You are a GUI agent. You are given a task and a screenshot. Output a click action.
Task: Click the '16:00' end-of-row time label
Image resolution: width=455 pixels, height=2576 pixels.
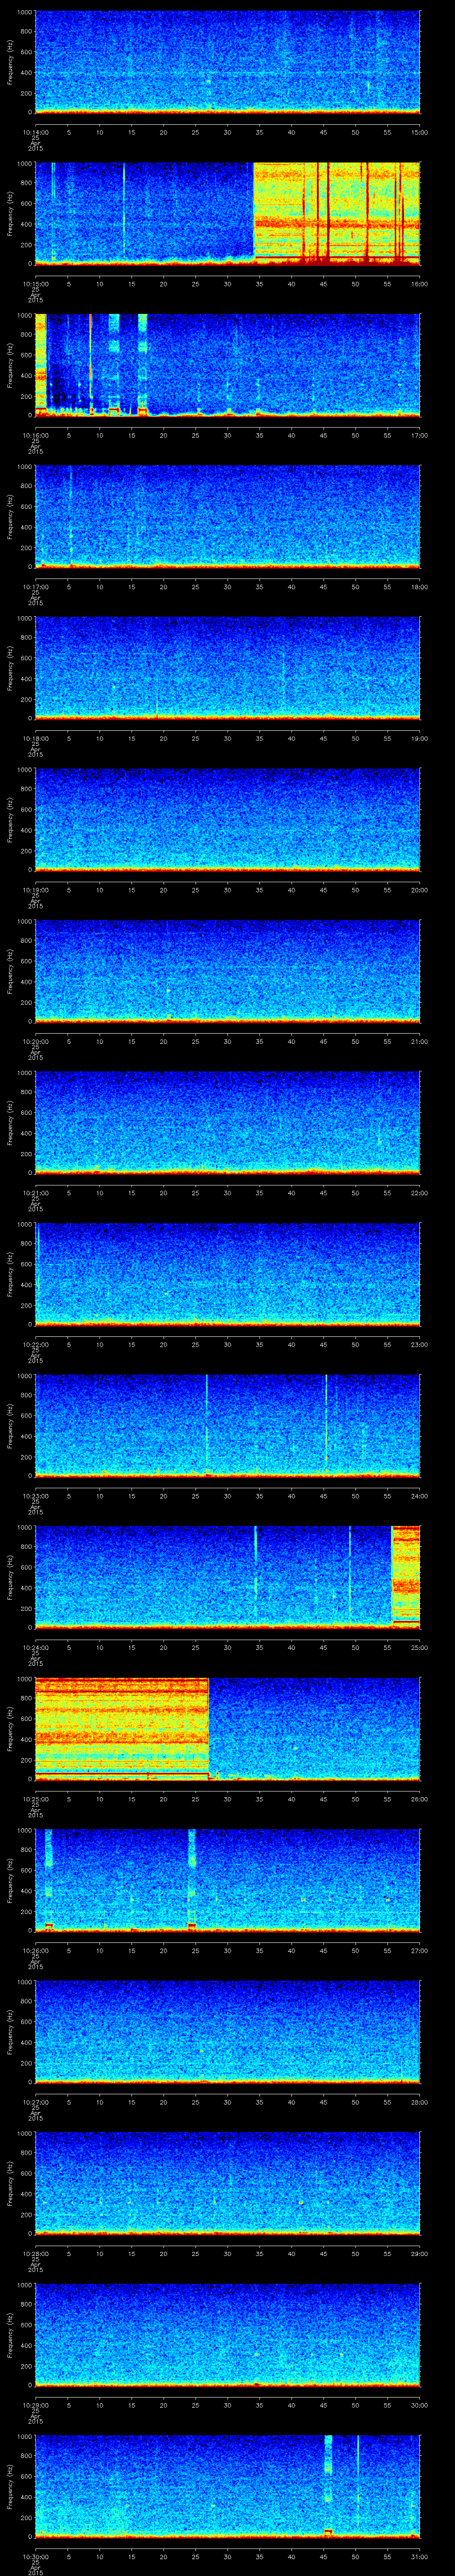pos(420,284)
